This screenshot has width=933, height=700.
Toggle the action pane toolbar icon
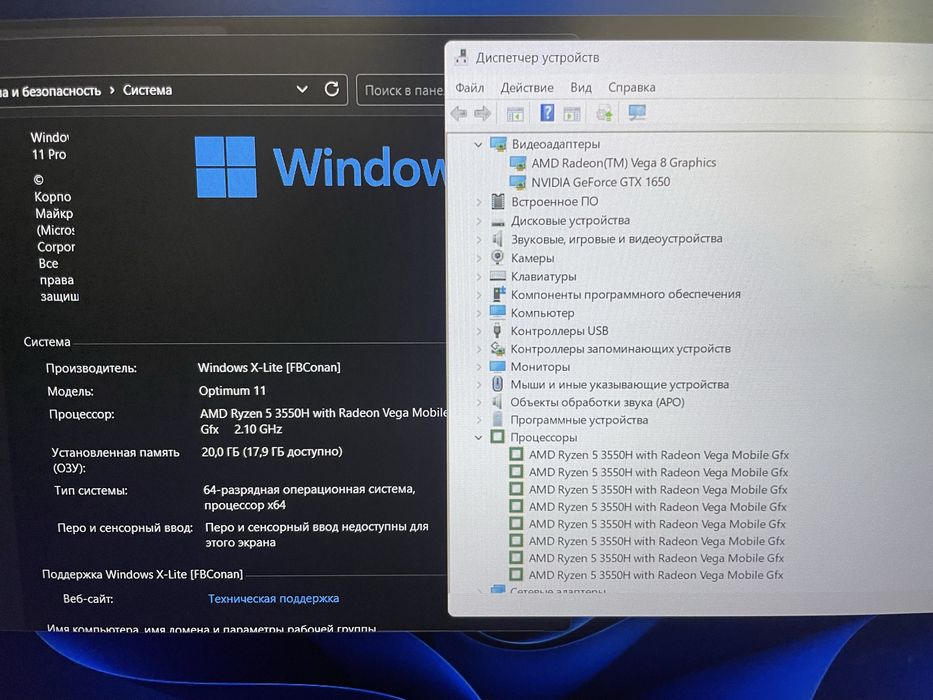572,113
